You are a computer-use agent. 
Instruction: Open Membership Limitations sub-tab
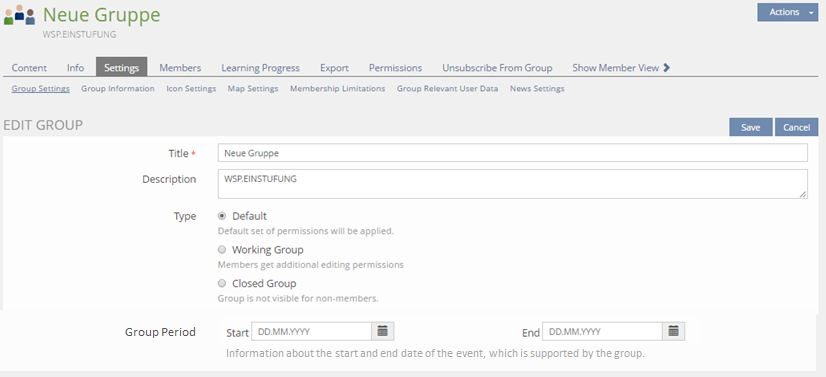point(338,88)
